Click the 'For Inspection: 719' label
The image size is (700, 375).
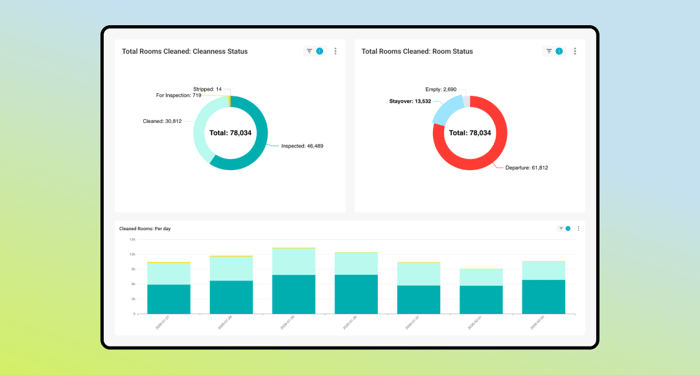(179, 95)
